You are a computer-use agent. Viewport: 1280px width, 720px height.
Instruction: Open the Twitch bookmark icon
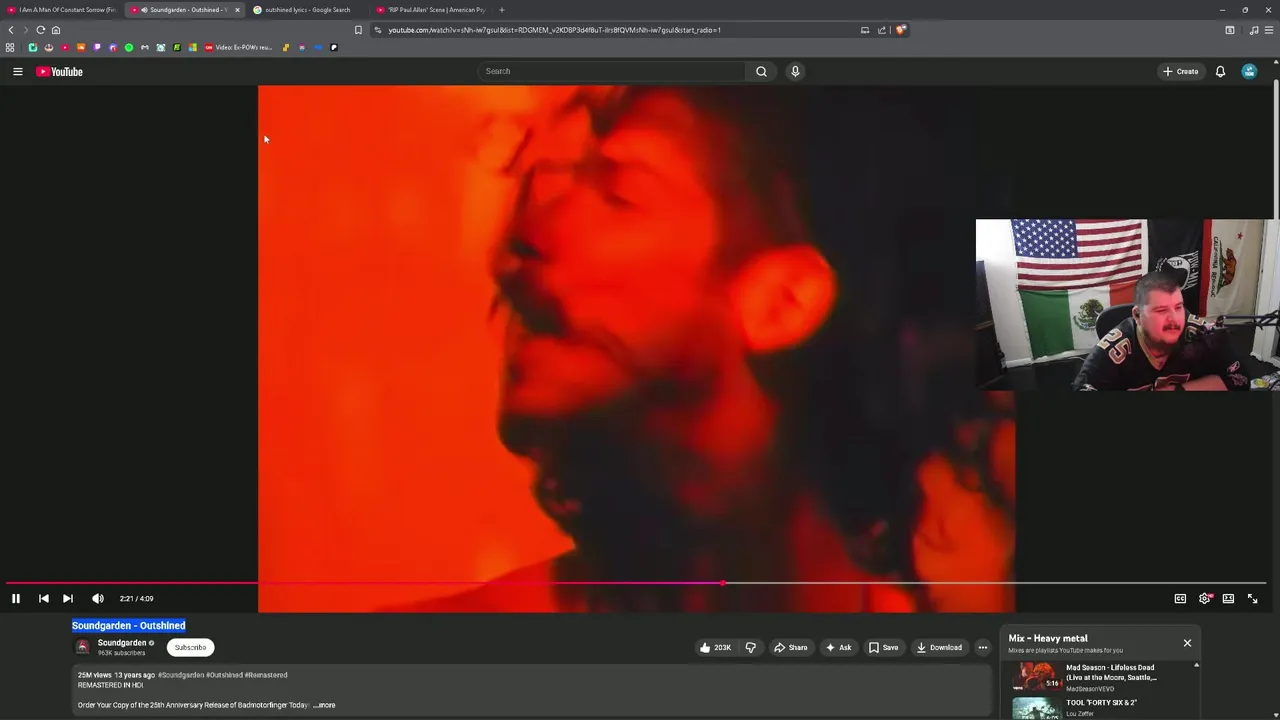point(97,47)
